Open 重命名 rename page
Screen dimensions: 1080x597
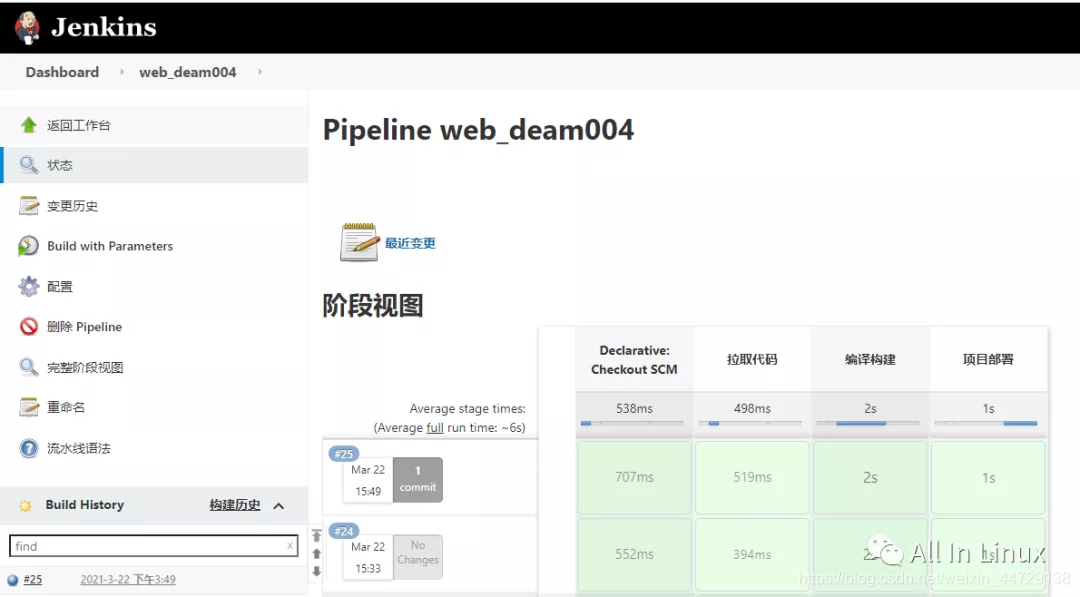(x=66, y=407)
